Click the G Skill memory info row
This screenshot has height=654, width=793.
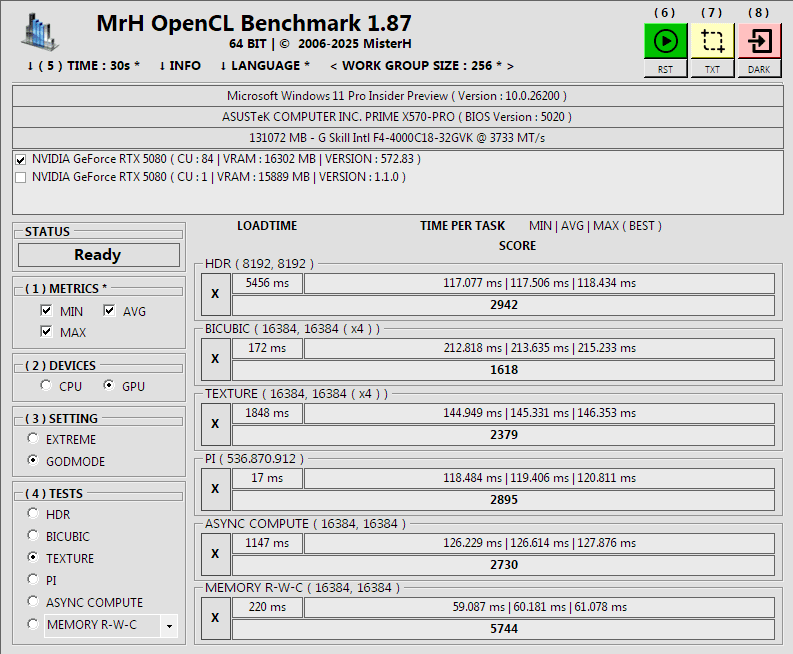[398, 138]
